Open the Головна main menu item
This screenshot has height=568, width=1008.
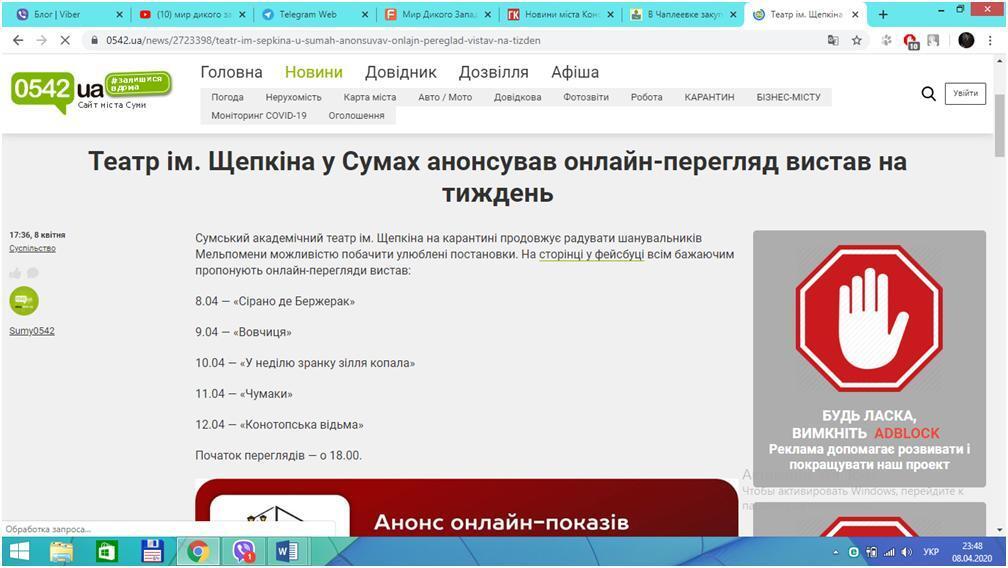click(x=231, y=72)
